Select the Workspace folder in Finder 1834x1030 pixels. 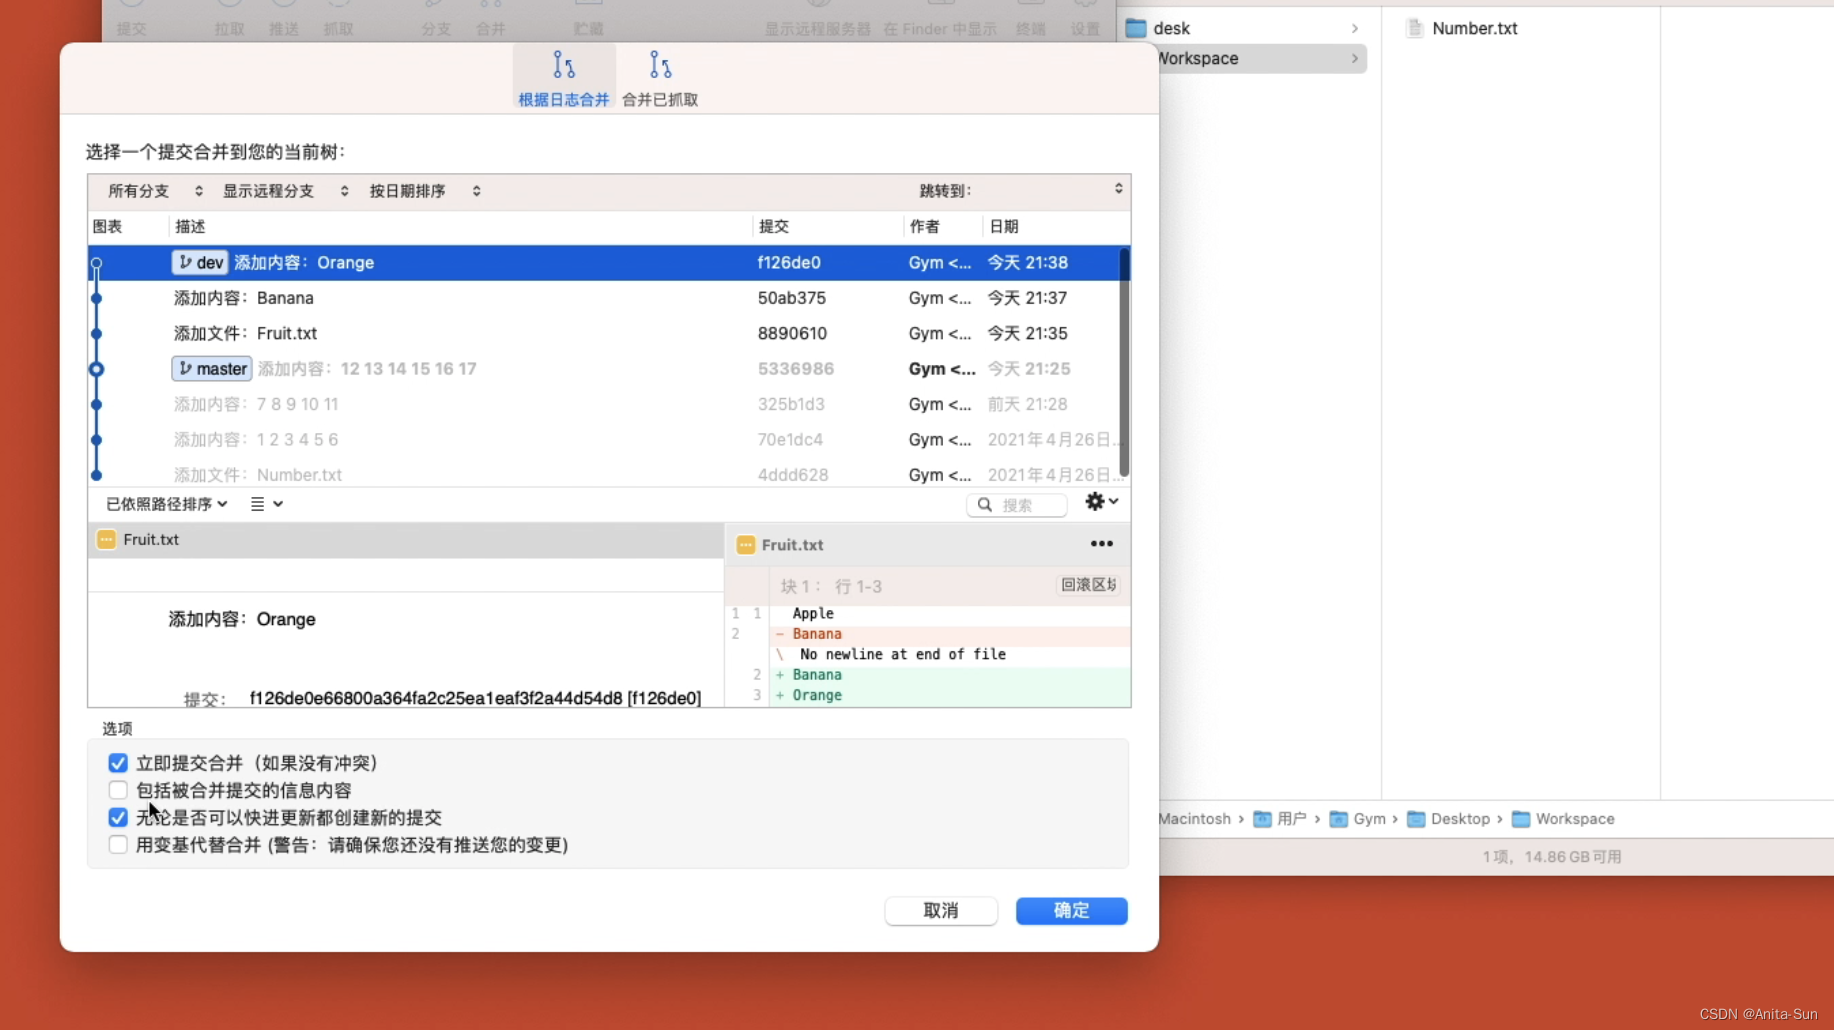[x=1260, y=59]
